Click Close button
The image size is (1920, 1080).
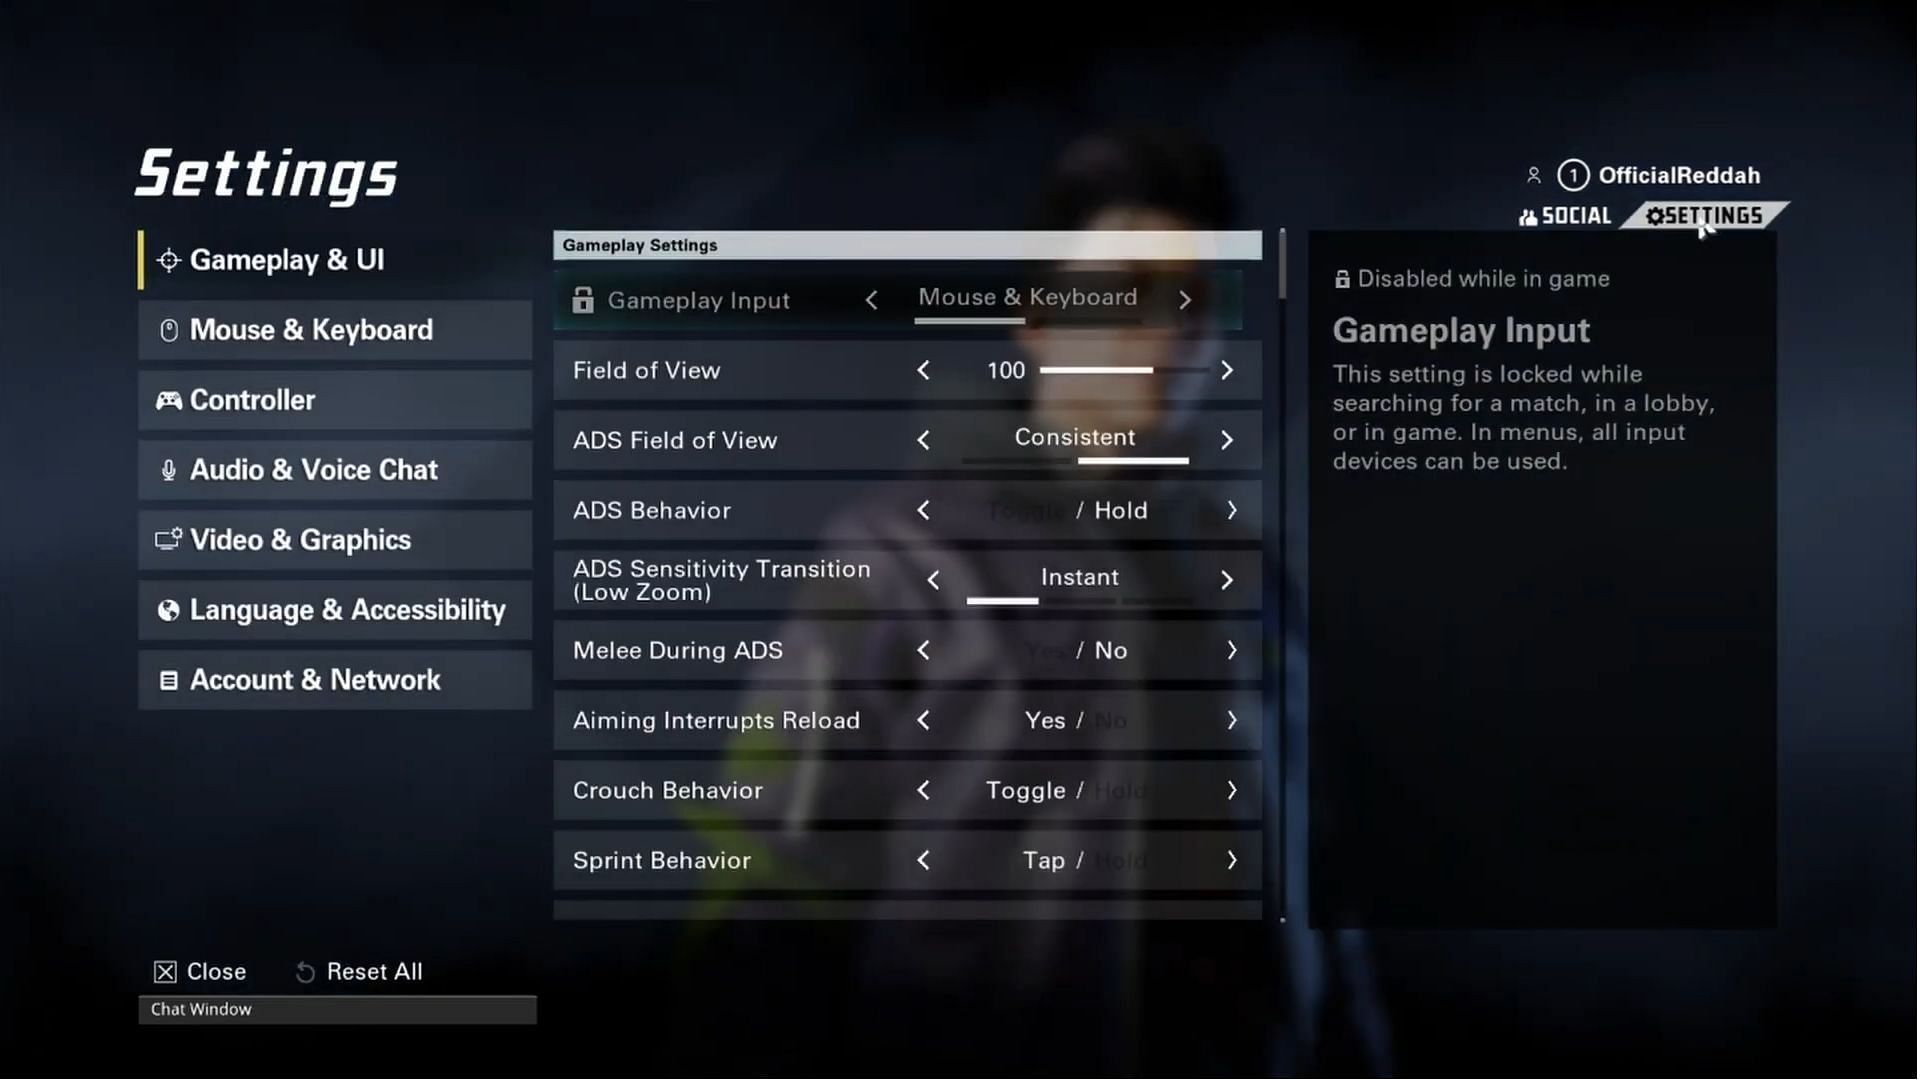[200, 972]
